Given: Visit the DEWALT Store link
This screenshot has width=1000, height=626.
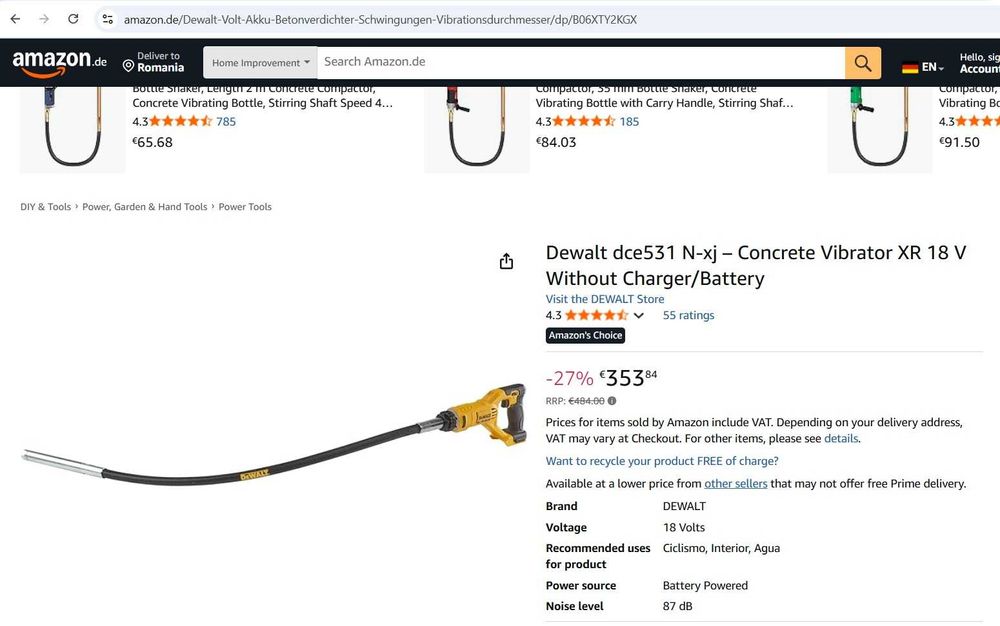Looking at the screenshot, I should tap(605, 299).
